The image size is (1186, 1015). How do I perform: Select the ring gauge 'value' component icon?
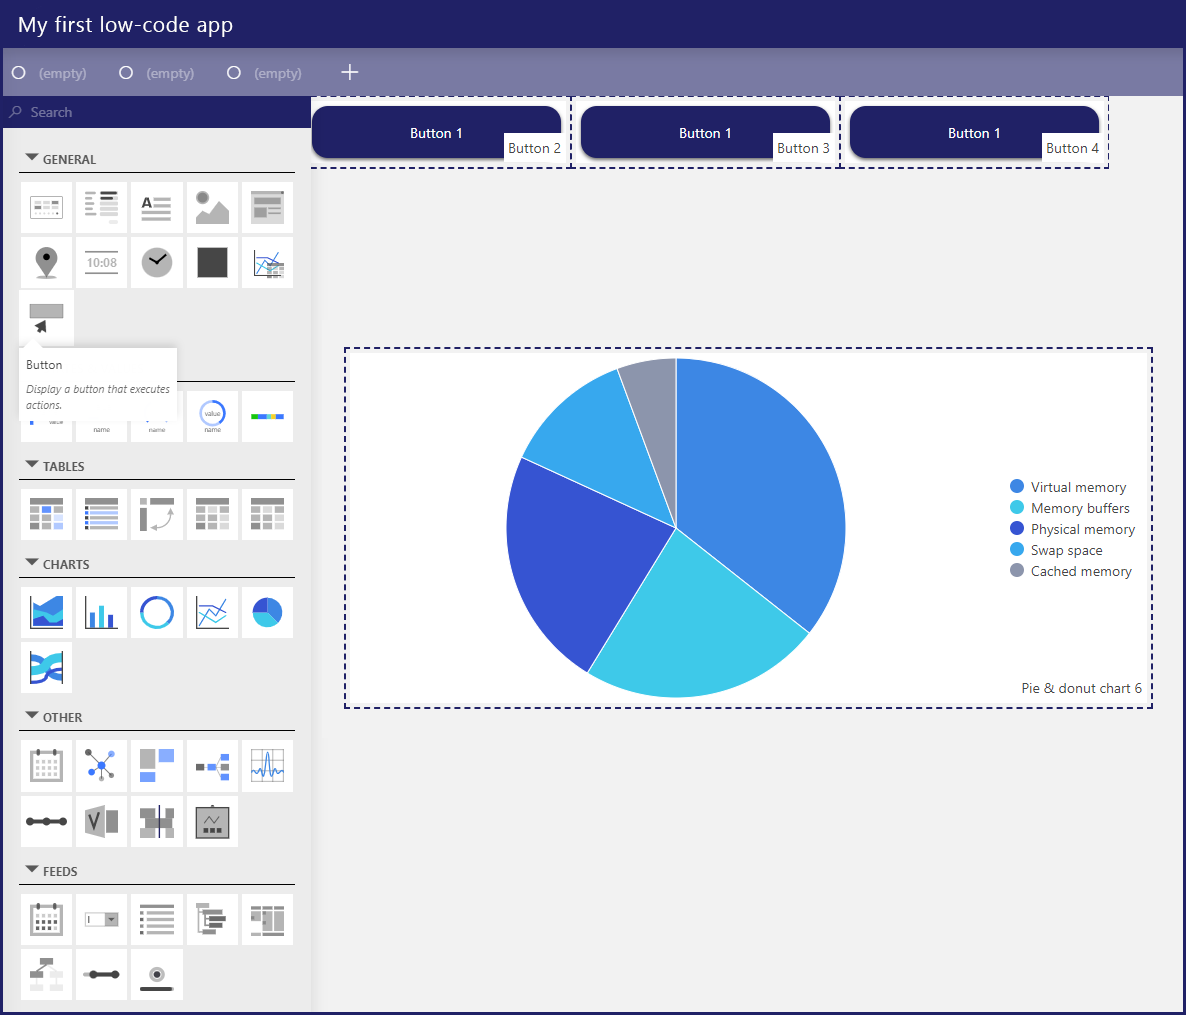(x=213, y=416)
